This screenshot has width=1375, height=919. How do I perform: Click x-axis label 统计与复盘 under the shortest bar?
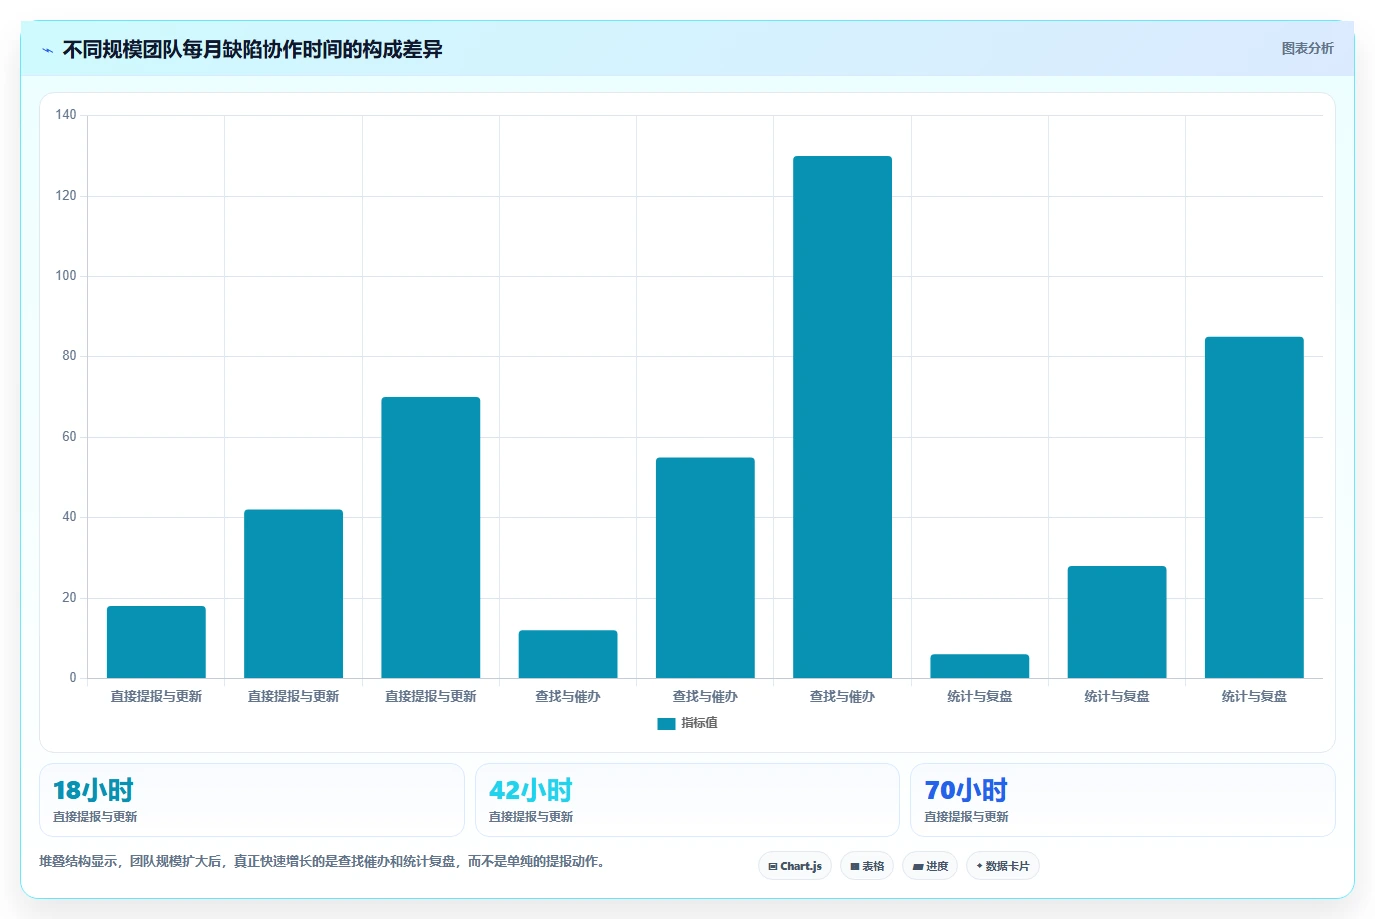980,697
